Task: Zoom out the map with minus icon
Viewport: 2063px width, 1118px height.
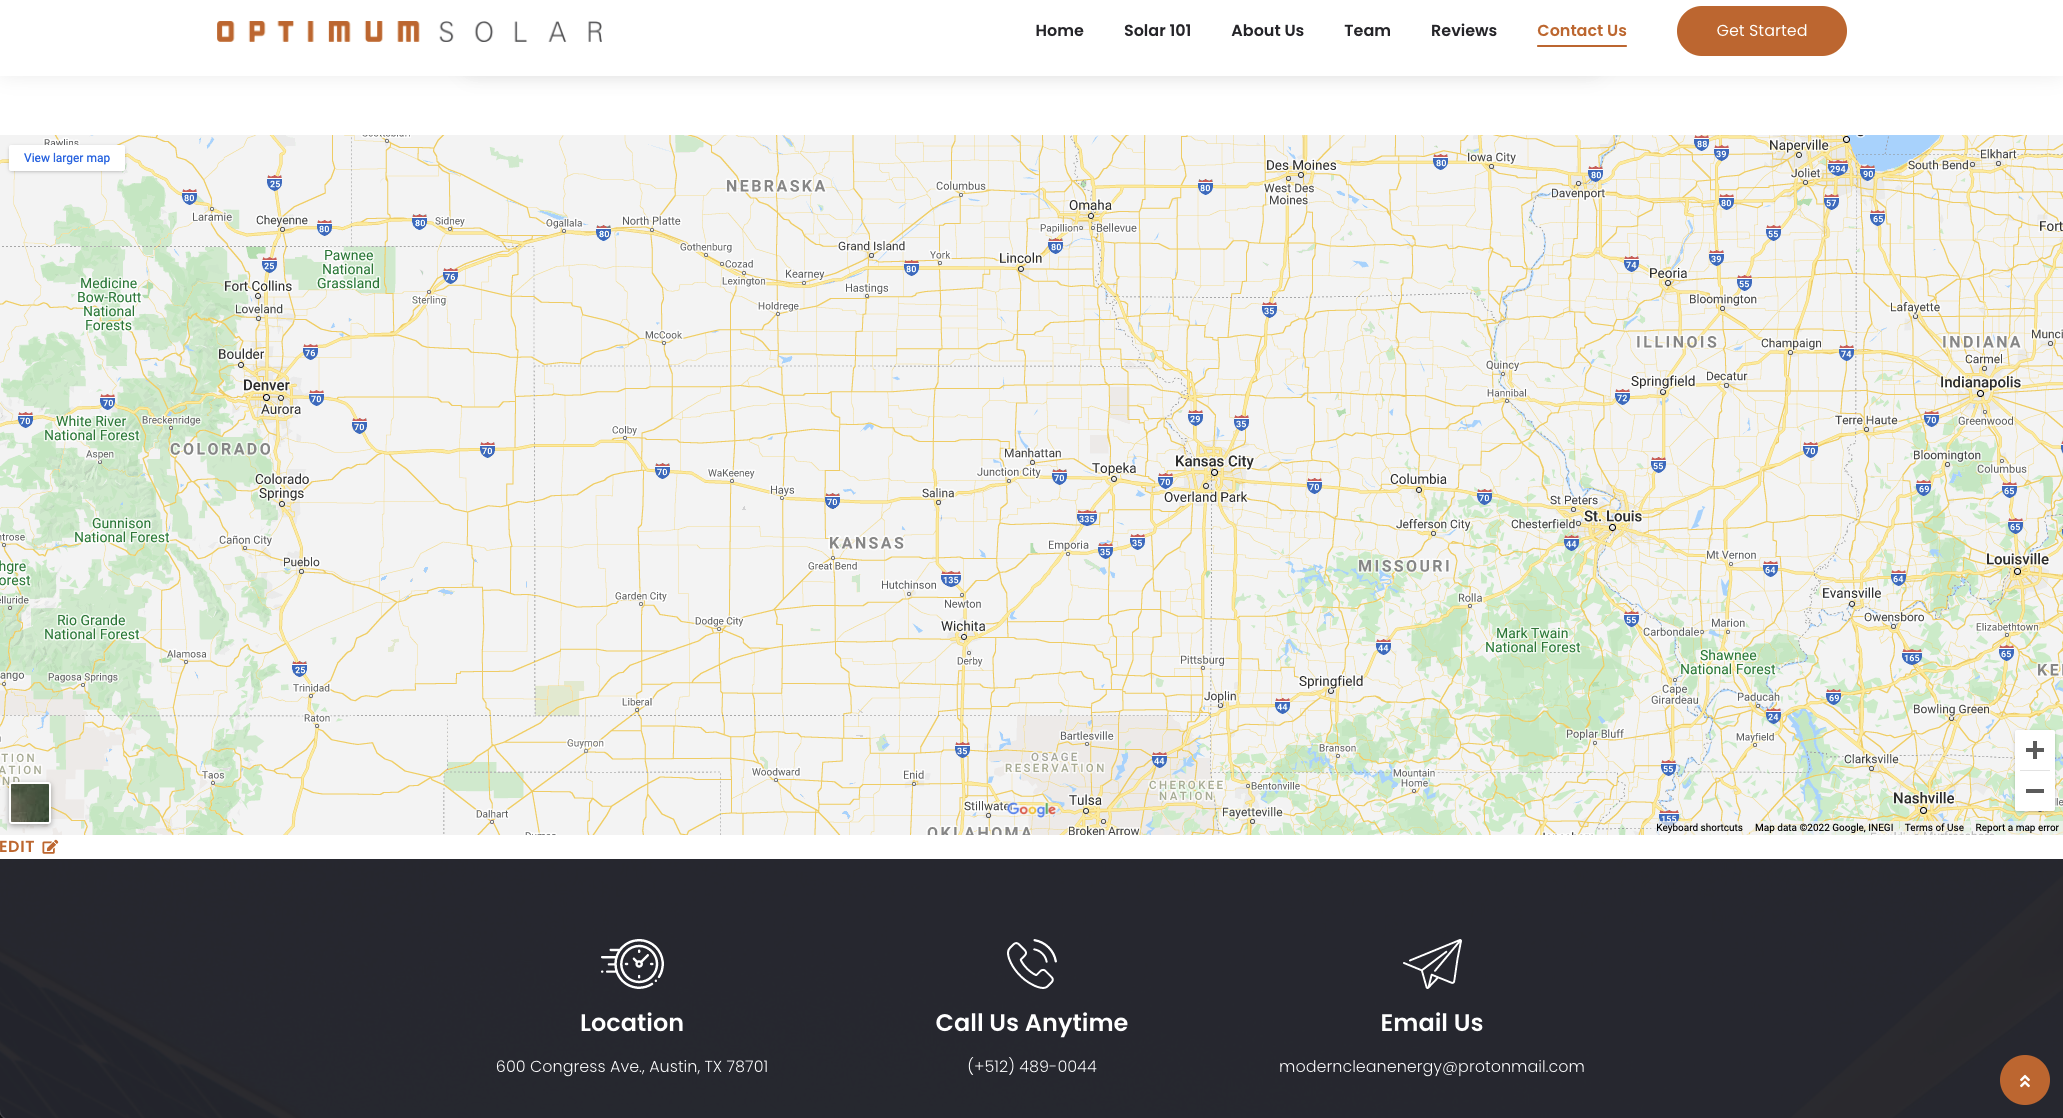Action: point(2034,791)
